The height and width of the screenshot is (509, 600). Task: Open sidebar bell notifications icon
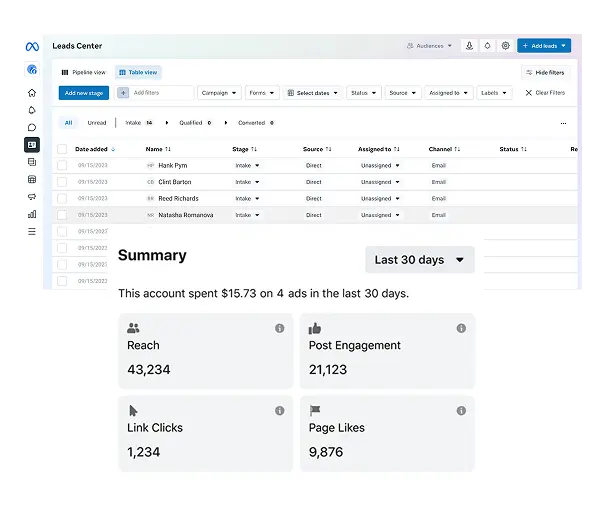click(x=32, y=110)
